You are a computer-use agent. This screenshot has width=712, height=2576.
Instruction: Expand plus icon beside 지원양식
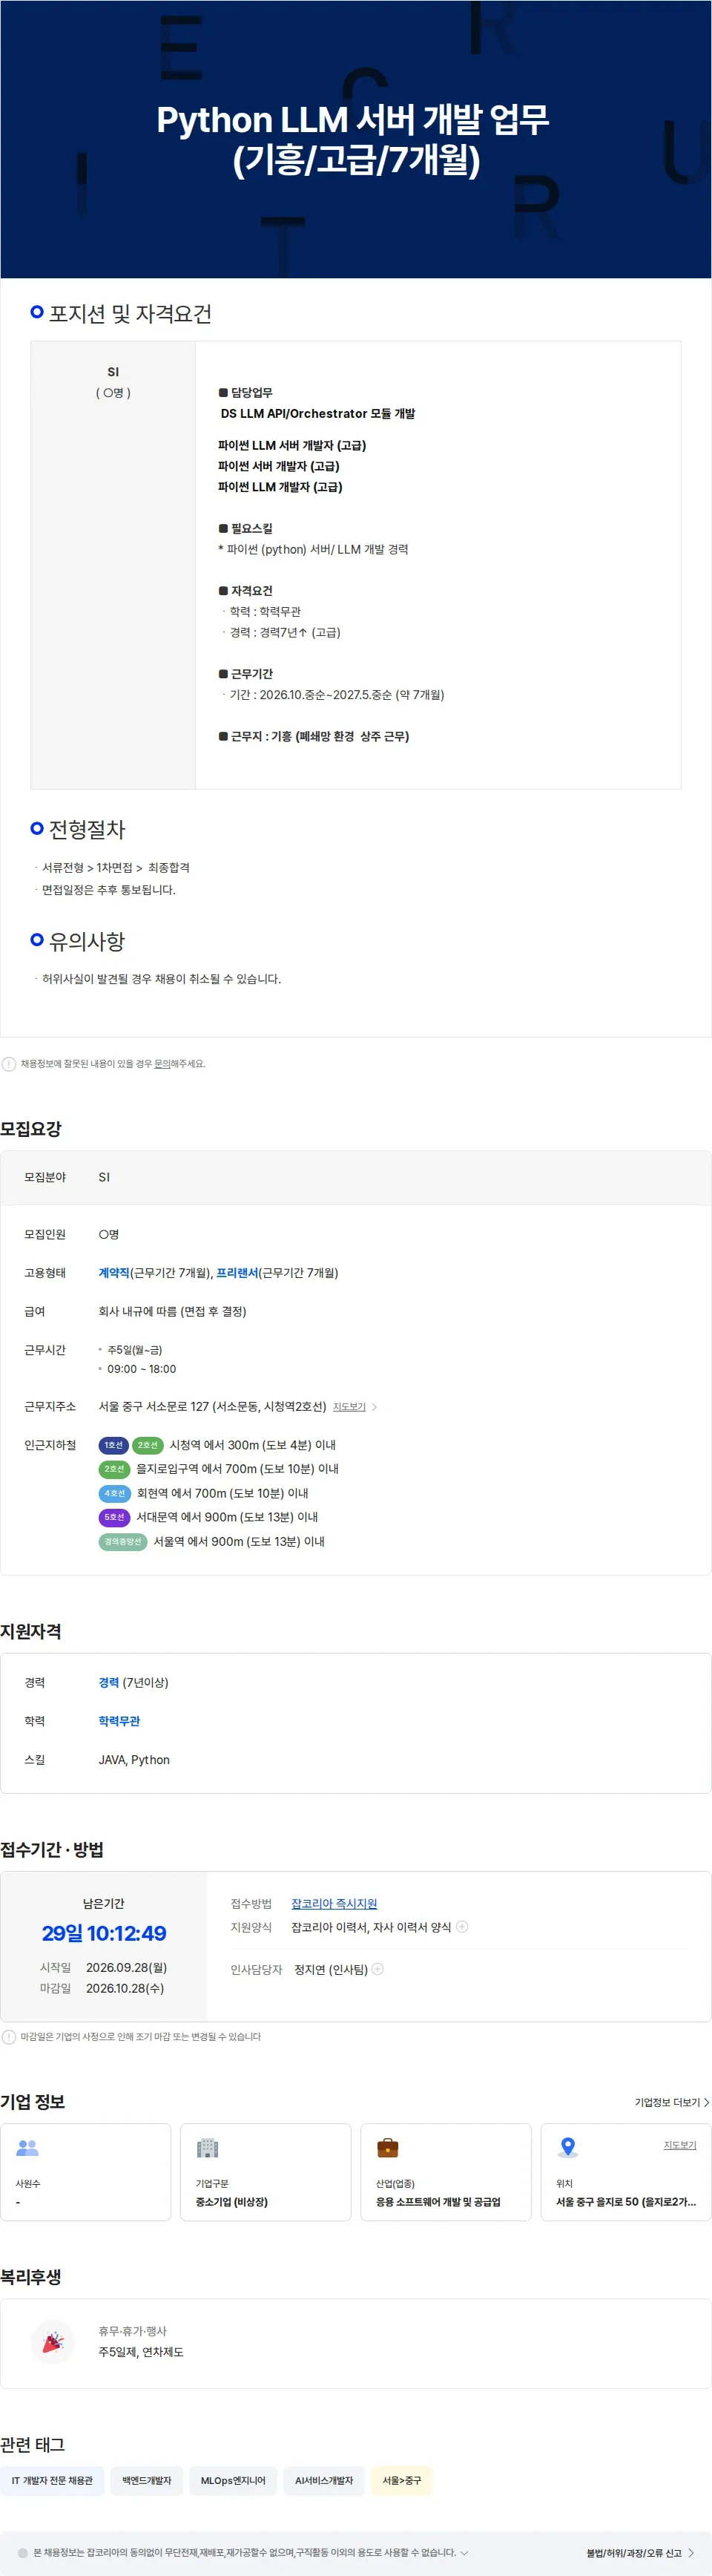[x=462, y=1927]
